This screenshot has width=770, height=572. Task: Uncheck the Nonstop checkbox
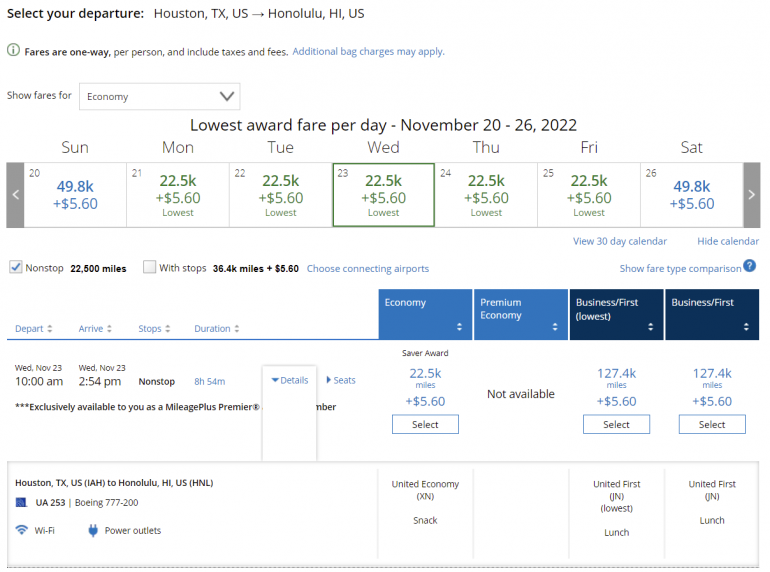[x=16, y=267]
